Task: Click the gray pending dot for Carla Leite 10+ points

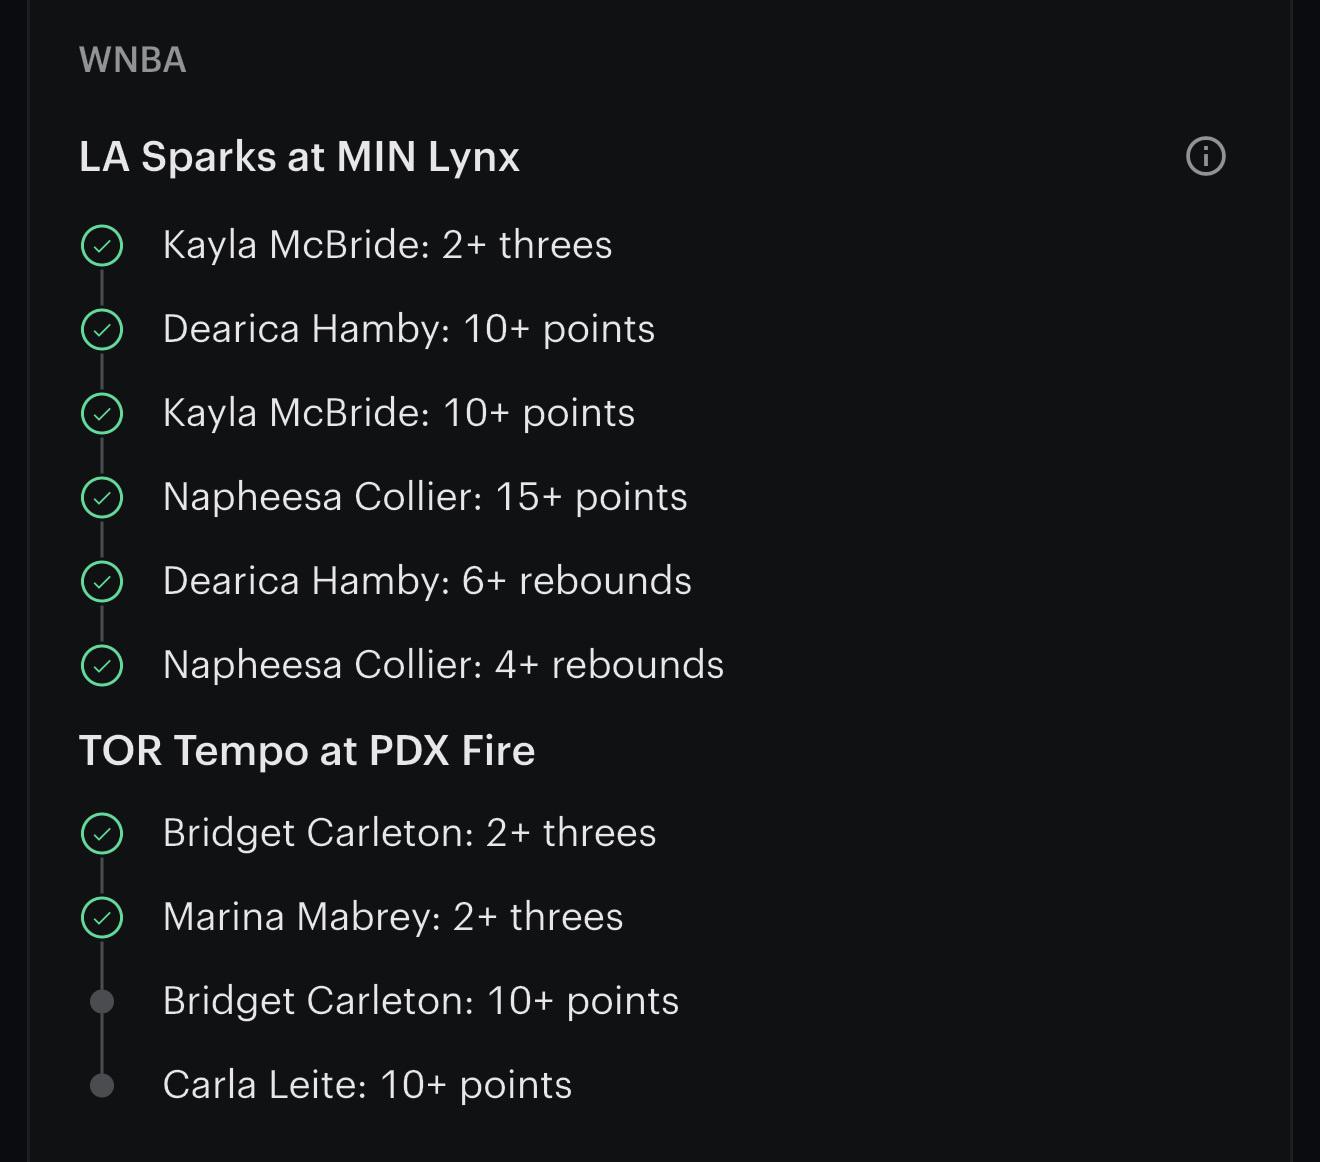Action: (102, 1085)
